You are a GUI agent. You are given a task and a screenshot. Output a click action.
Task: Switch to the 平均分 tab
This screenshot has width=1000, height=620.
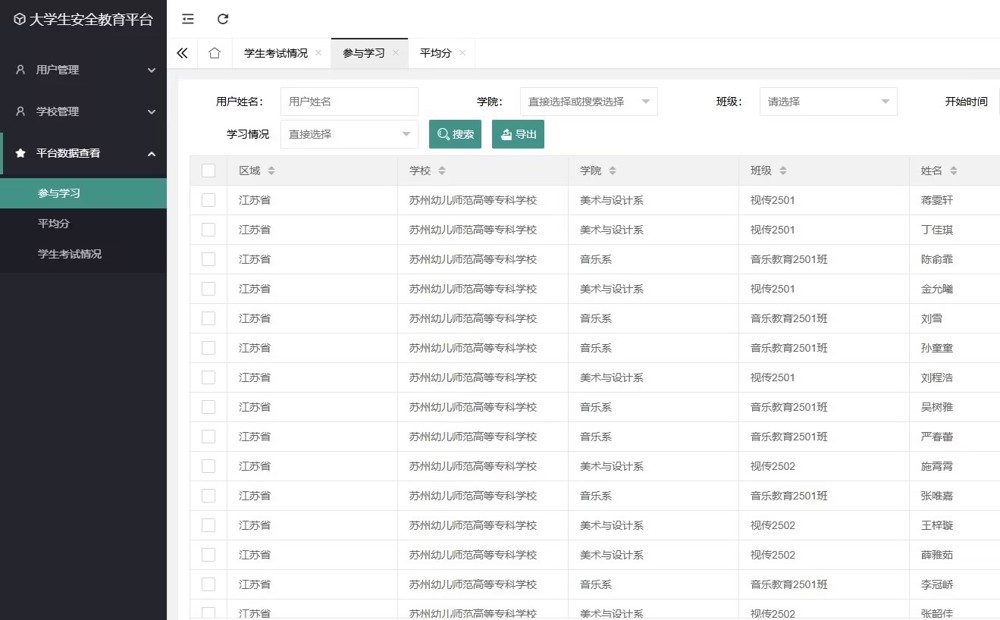435,53
